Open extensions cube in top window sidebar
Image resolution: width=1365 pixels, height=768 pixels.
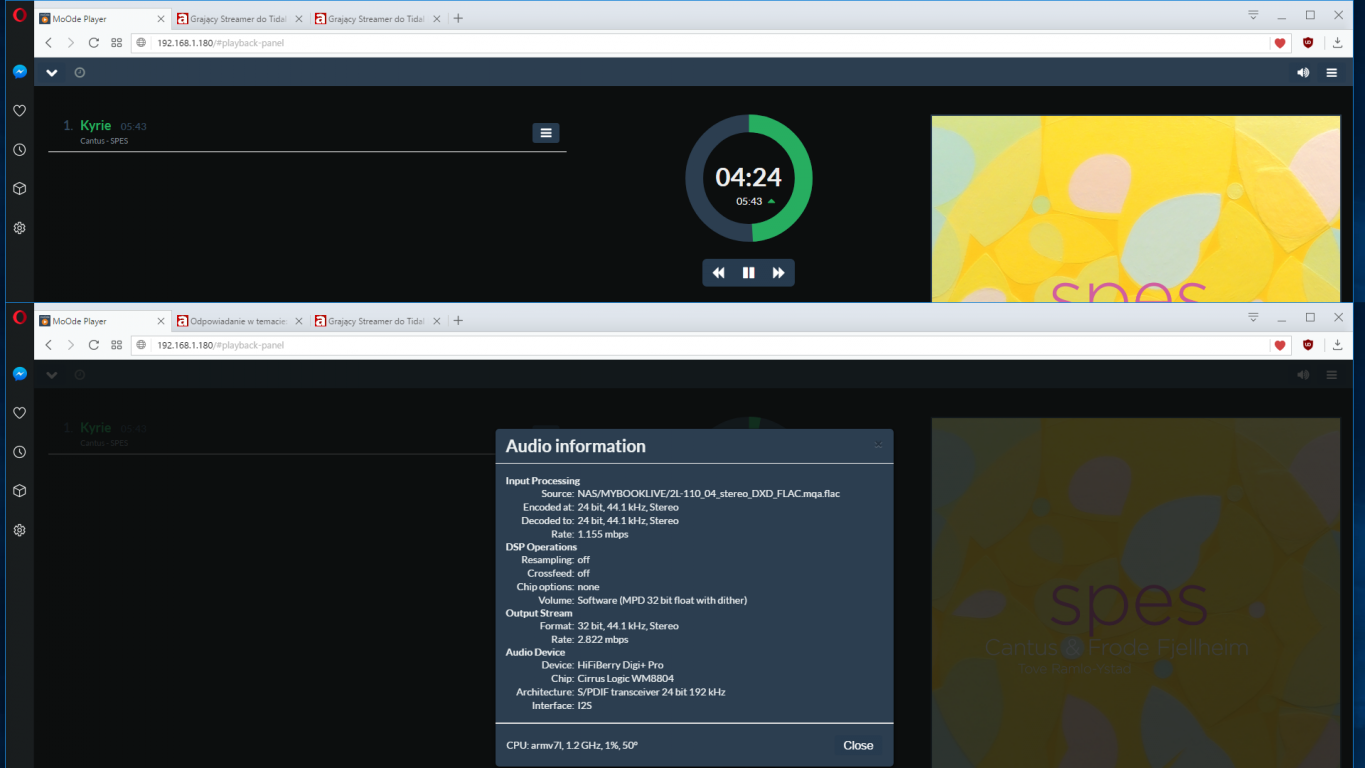click(x=19, y=189)
